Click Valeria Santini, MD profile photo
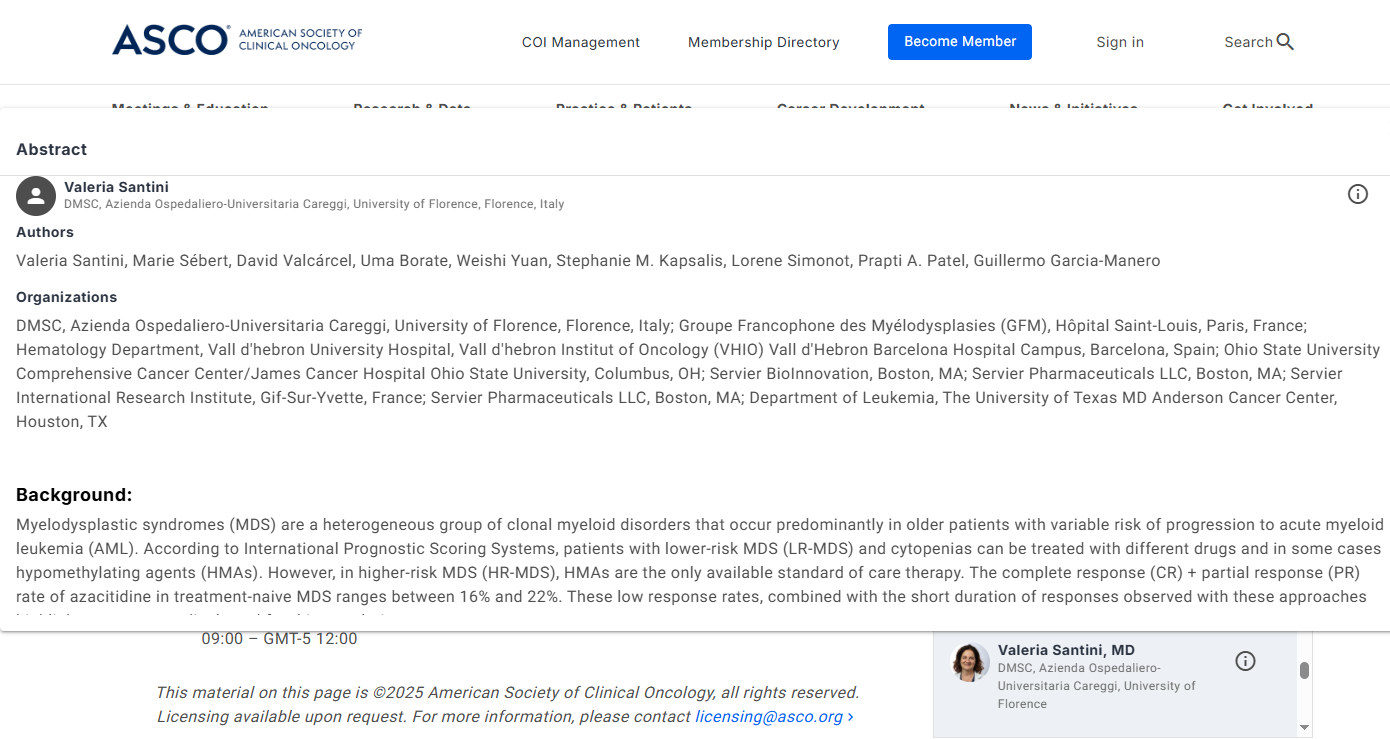1390x739 pixels. click(969, 662)
